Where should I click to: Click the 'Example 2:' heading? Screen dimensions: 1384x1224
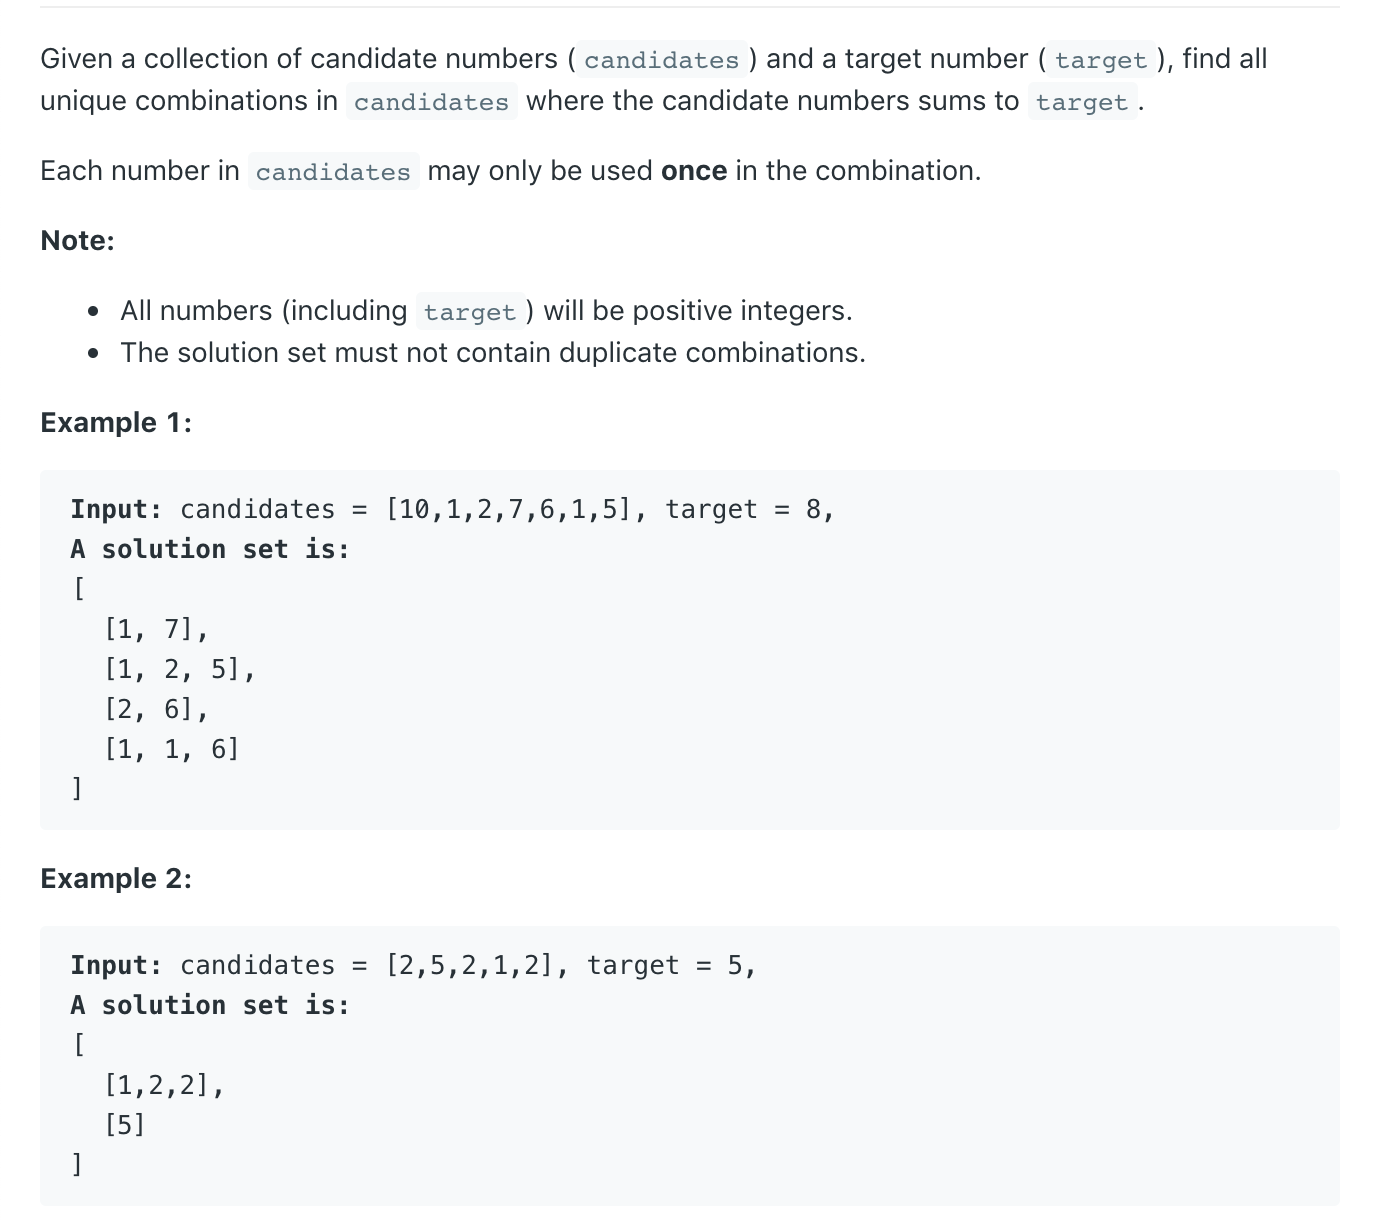coord(116,879)
